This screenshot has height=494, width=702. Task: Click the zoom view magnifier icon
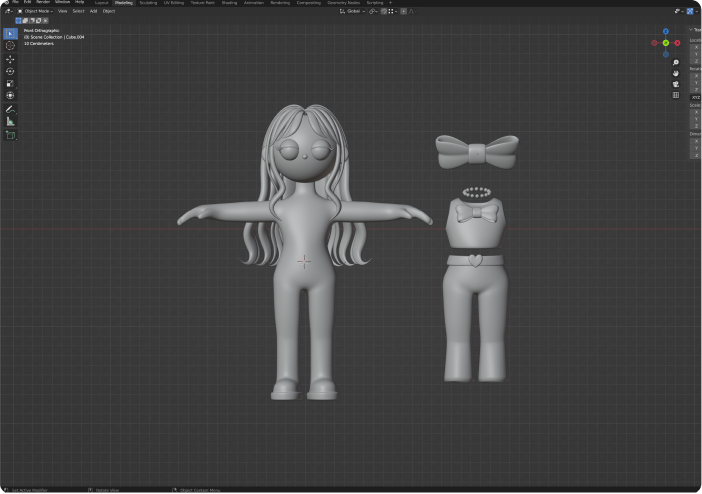click(676, 63)
